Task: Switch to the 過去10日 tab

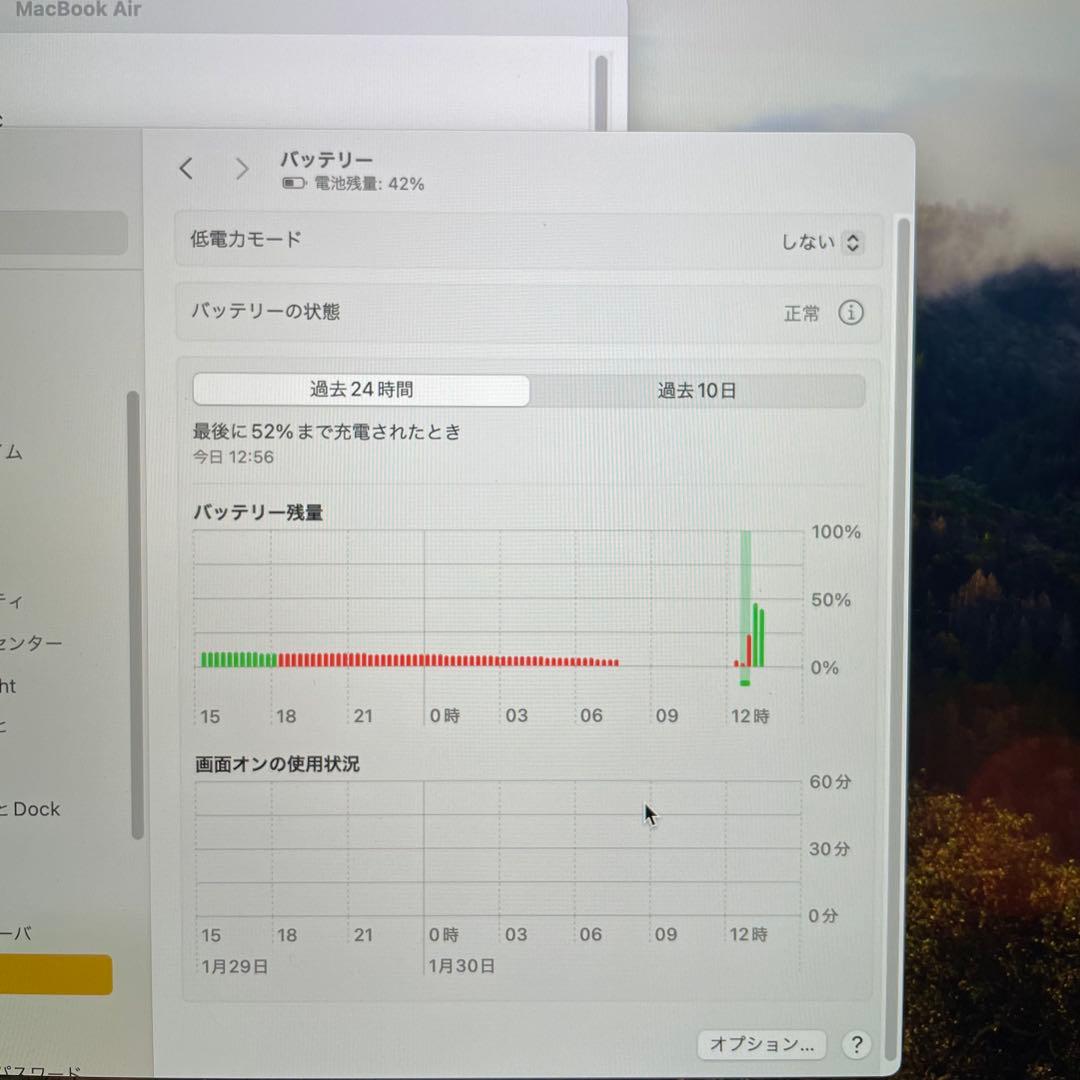Action: coord(697,391)
